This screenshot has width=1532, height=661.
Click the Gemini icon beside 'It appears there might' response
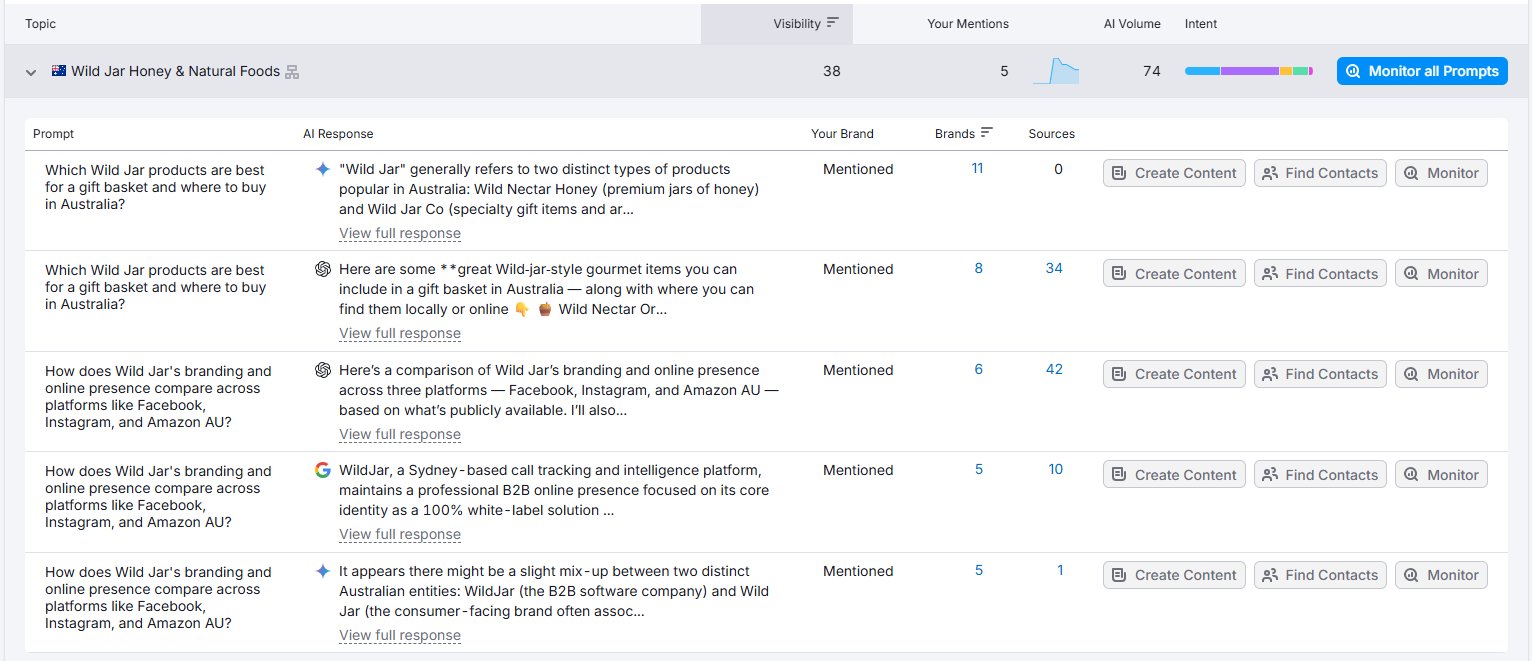[322, 571]
